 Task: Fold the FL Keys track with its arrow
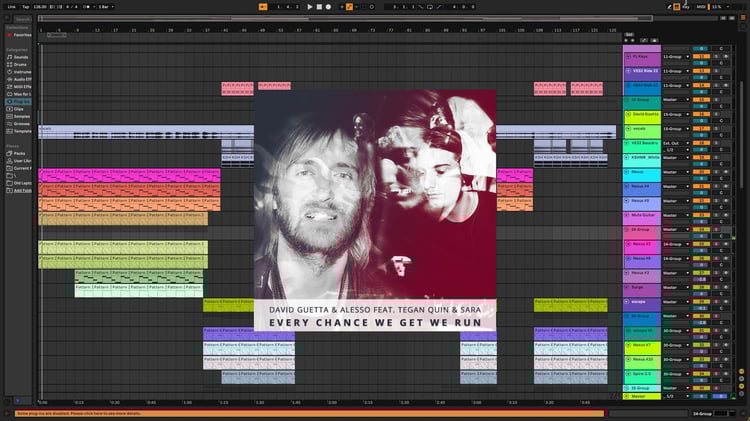tap(628, 57)
